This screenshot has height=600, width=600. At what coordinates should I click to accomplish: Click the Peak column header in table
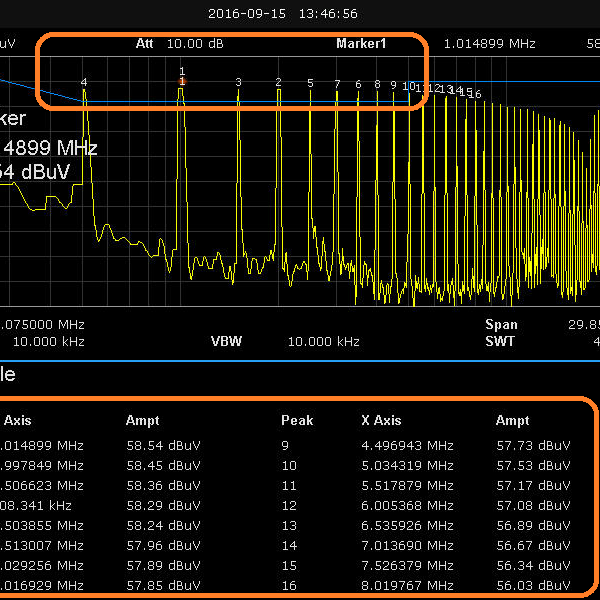point(296,421)
